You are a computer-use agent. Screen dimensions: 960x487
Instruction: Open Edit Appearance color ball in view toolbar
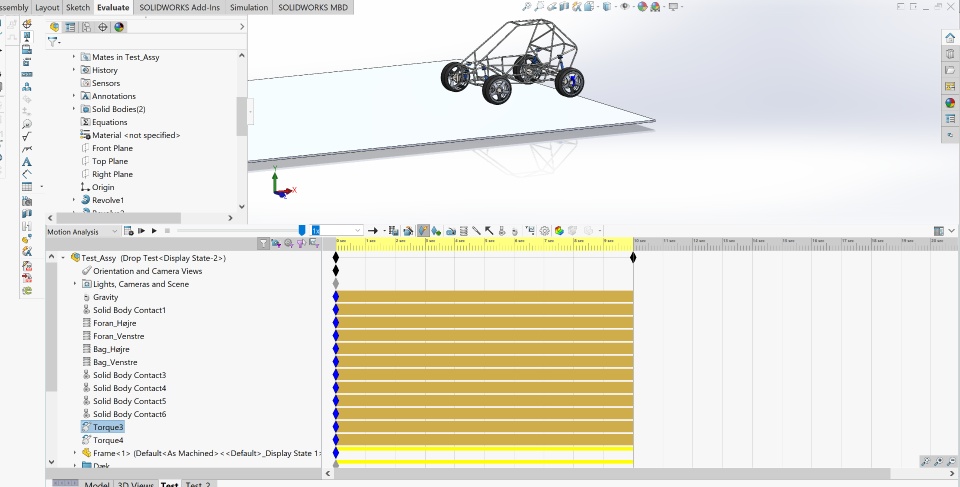pyautogui.click(x=642, y=7)
